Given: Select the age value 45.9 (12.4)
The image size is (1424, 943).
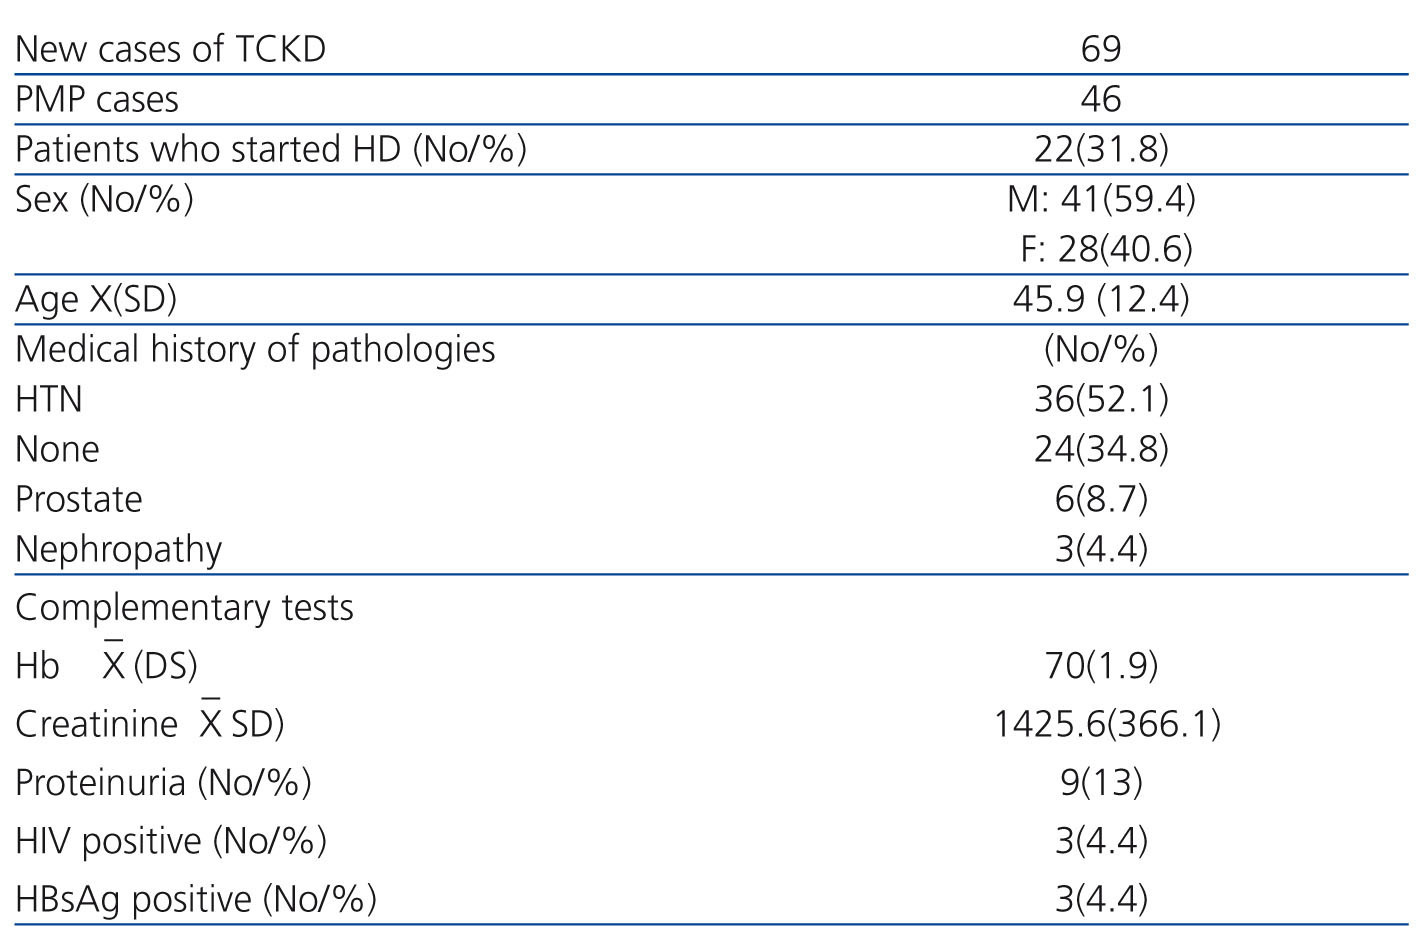Looking at the screenshot, I should 1100,299.
